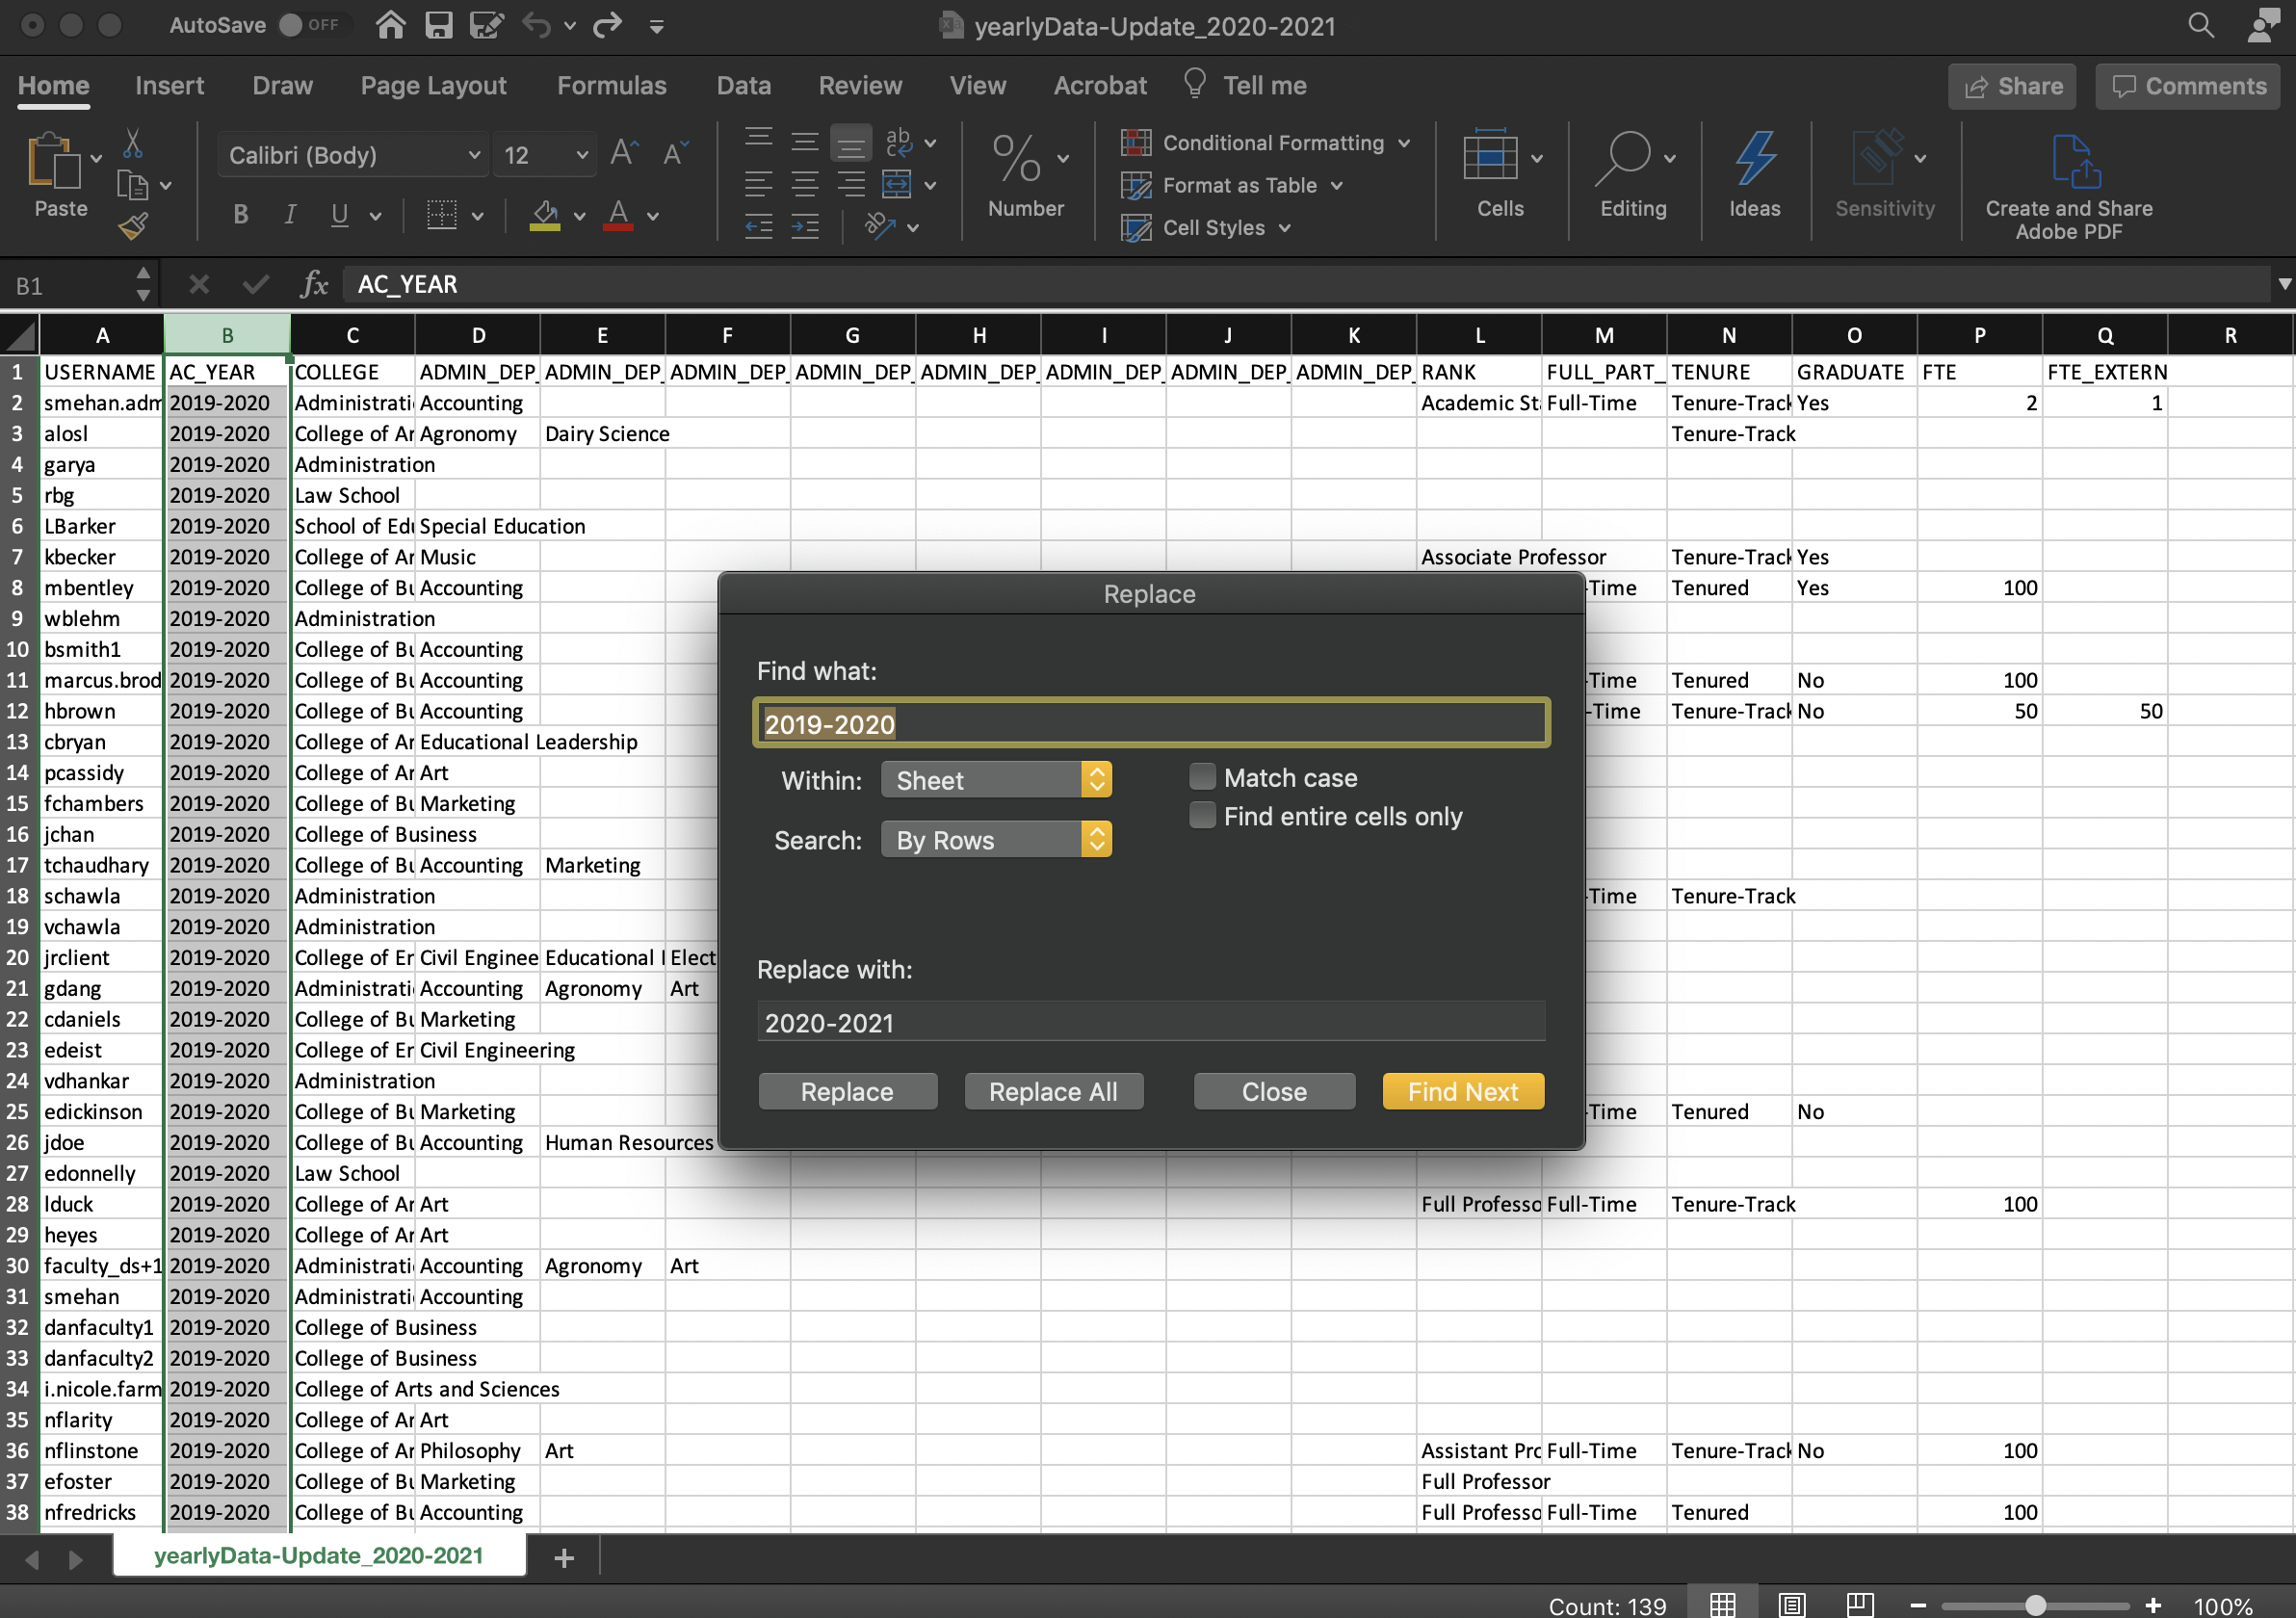Switch to Page Layout view in status bar
The image size is (2296, 1618).
click(1791, 1605)
